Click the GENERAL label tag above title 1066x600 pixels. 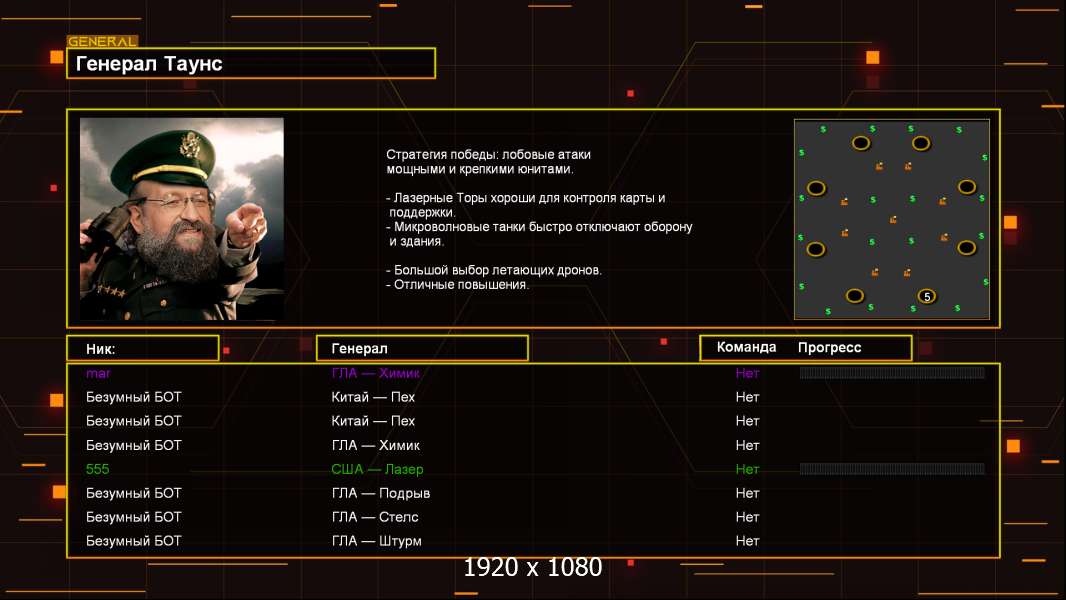[102, 42]
